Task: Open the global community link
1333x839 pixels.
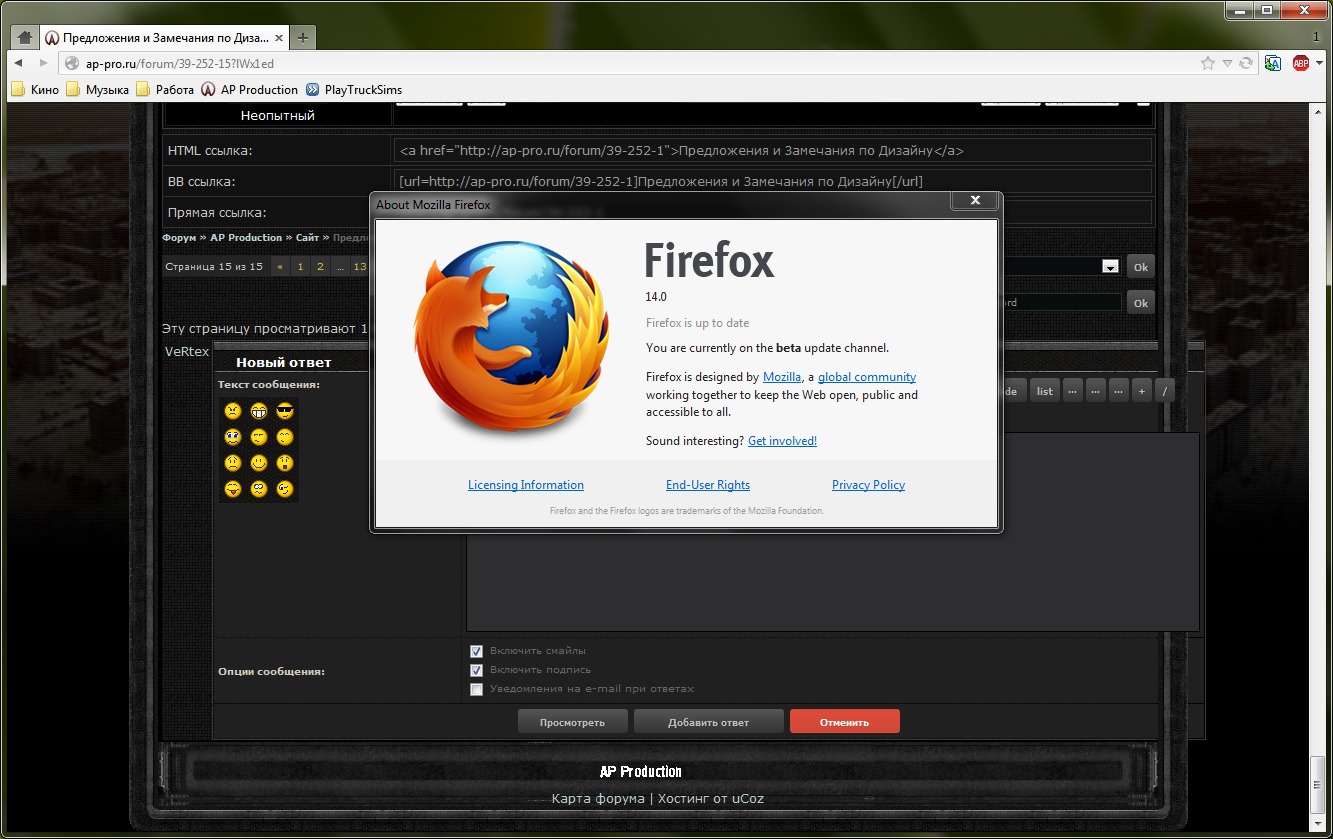Action: coord(867,377)
